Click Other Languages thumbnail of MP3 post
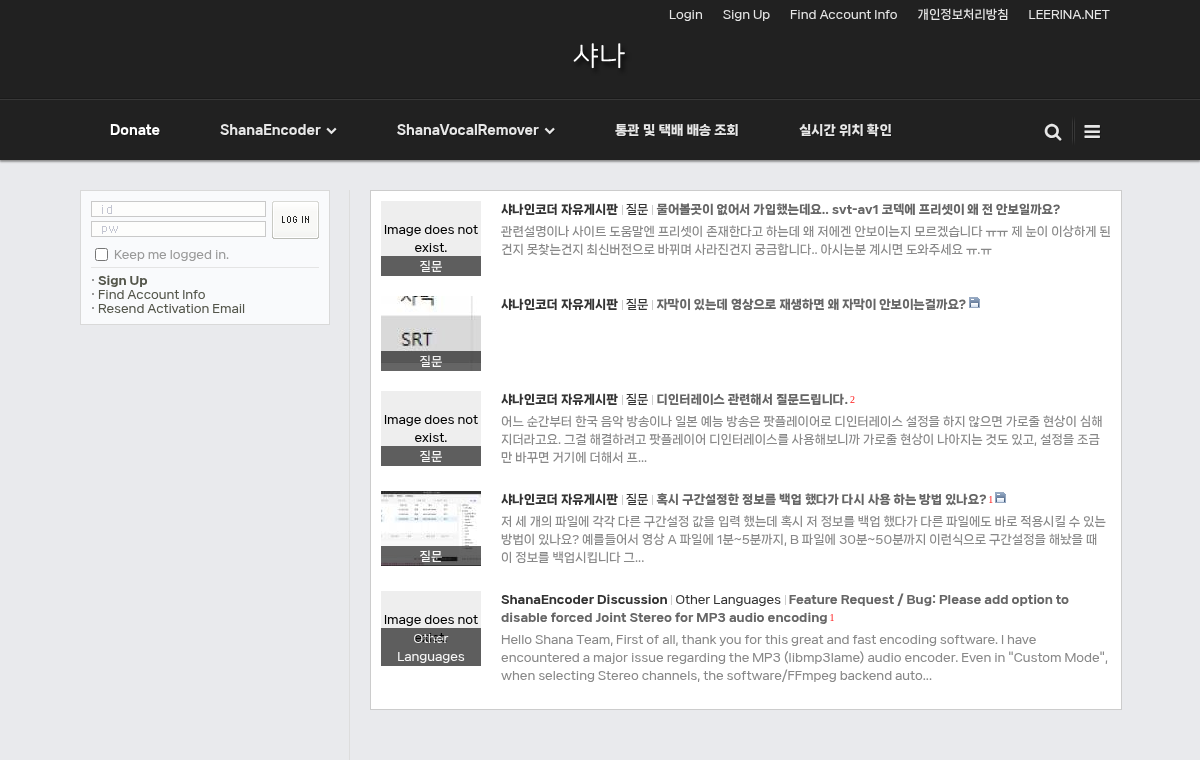The width and height of the screenshot is (1200, 760). coord(431,628)
